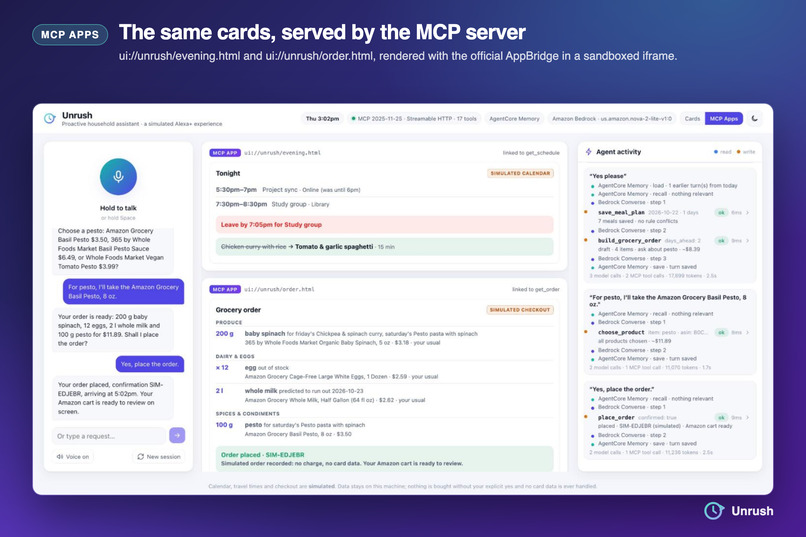
Task: Toggle dark mode with the moon icon
Action: (x=755, y=119)
